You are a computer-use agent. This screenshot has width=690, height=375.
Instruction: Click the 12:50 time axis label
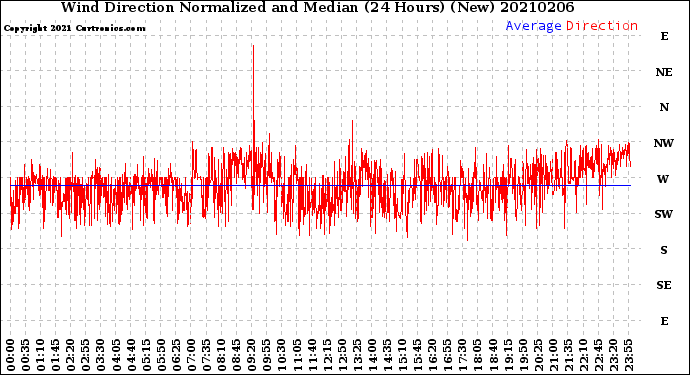(342, 355)
